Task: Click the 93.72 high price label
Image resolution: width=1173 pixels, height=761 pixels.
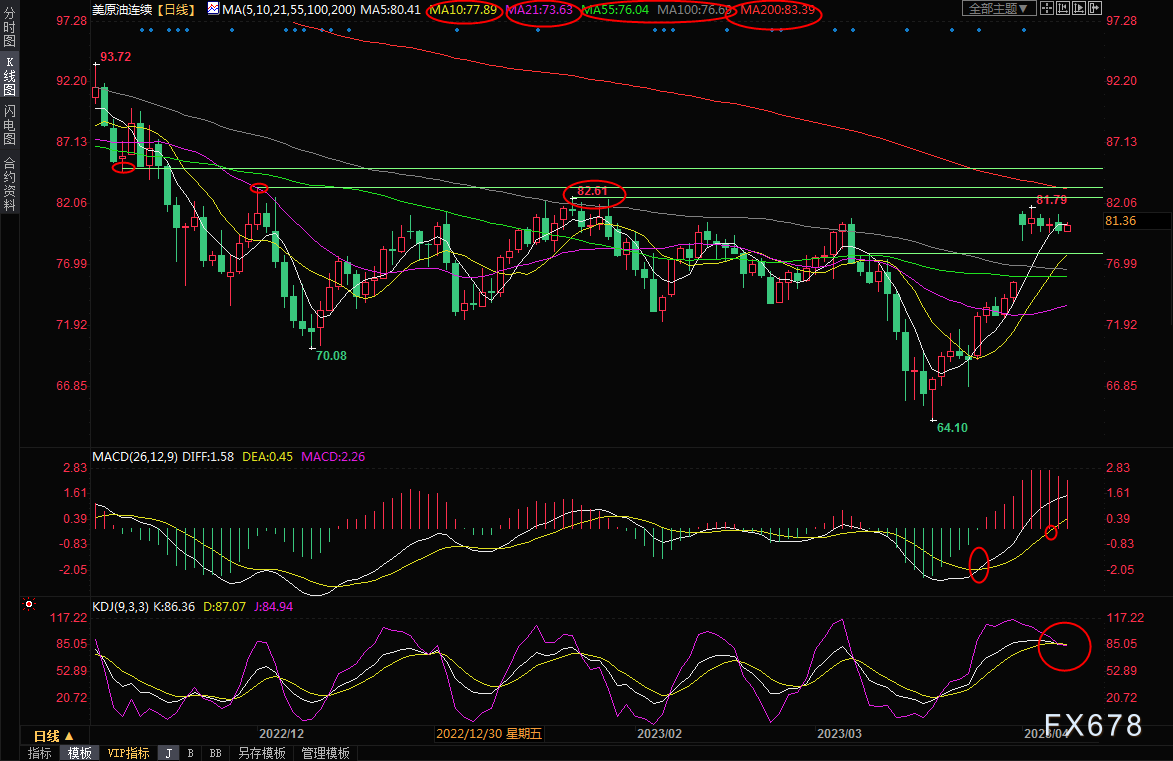Action: (116, 57)
